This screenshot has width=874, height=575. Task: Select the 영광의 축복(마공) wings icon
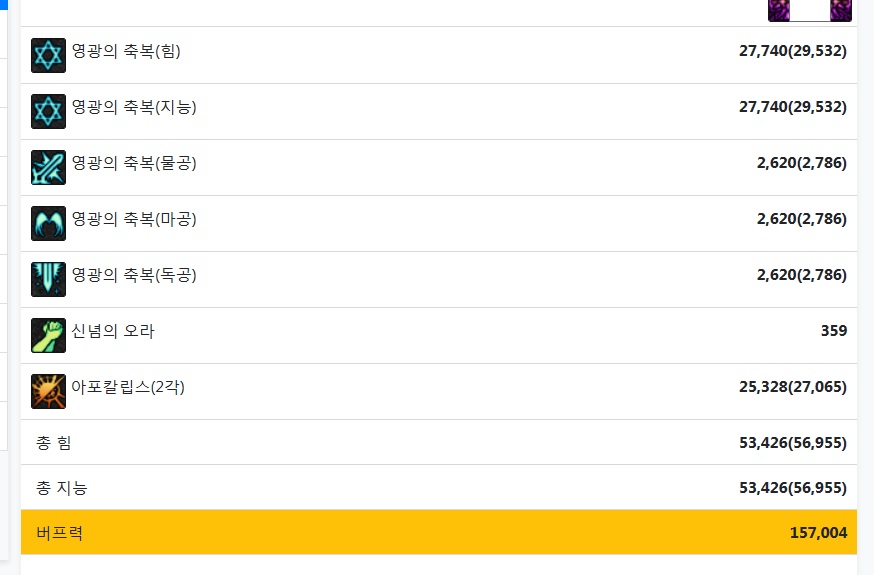(48, 223)
